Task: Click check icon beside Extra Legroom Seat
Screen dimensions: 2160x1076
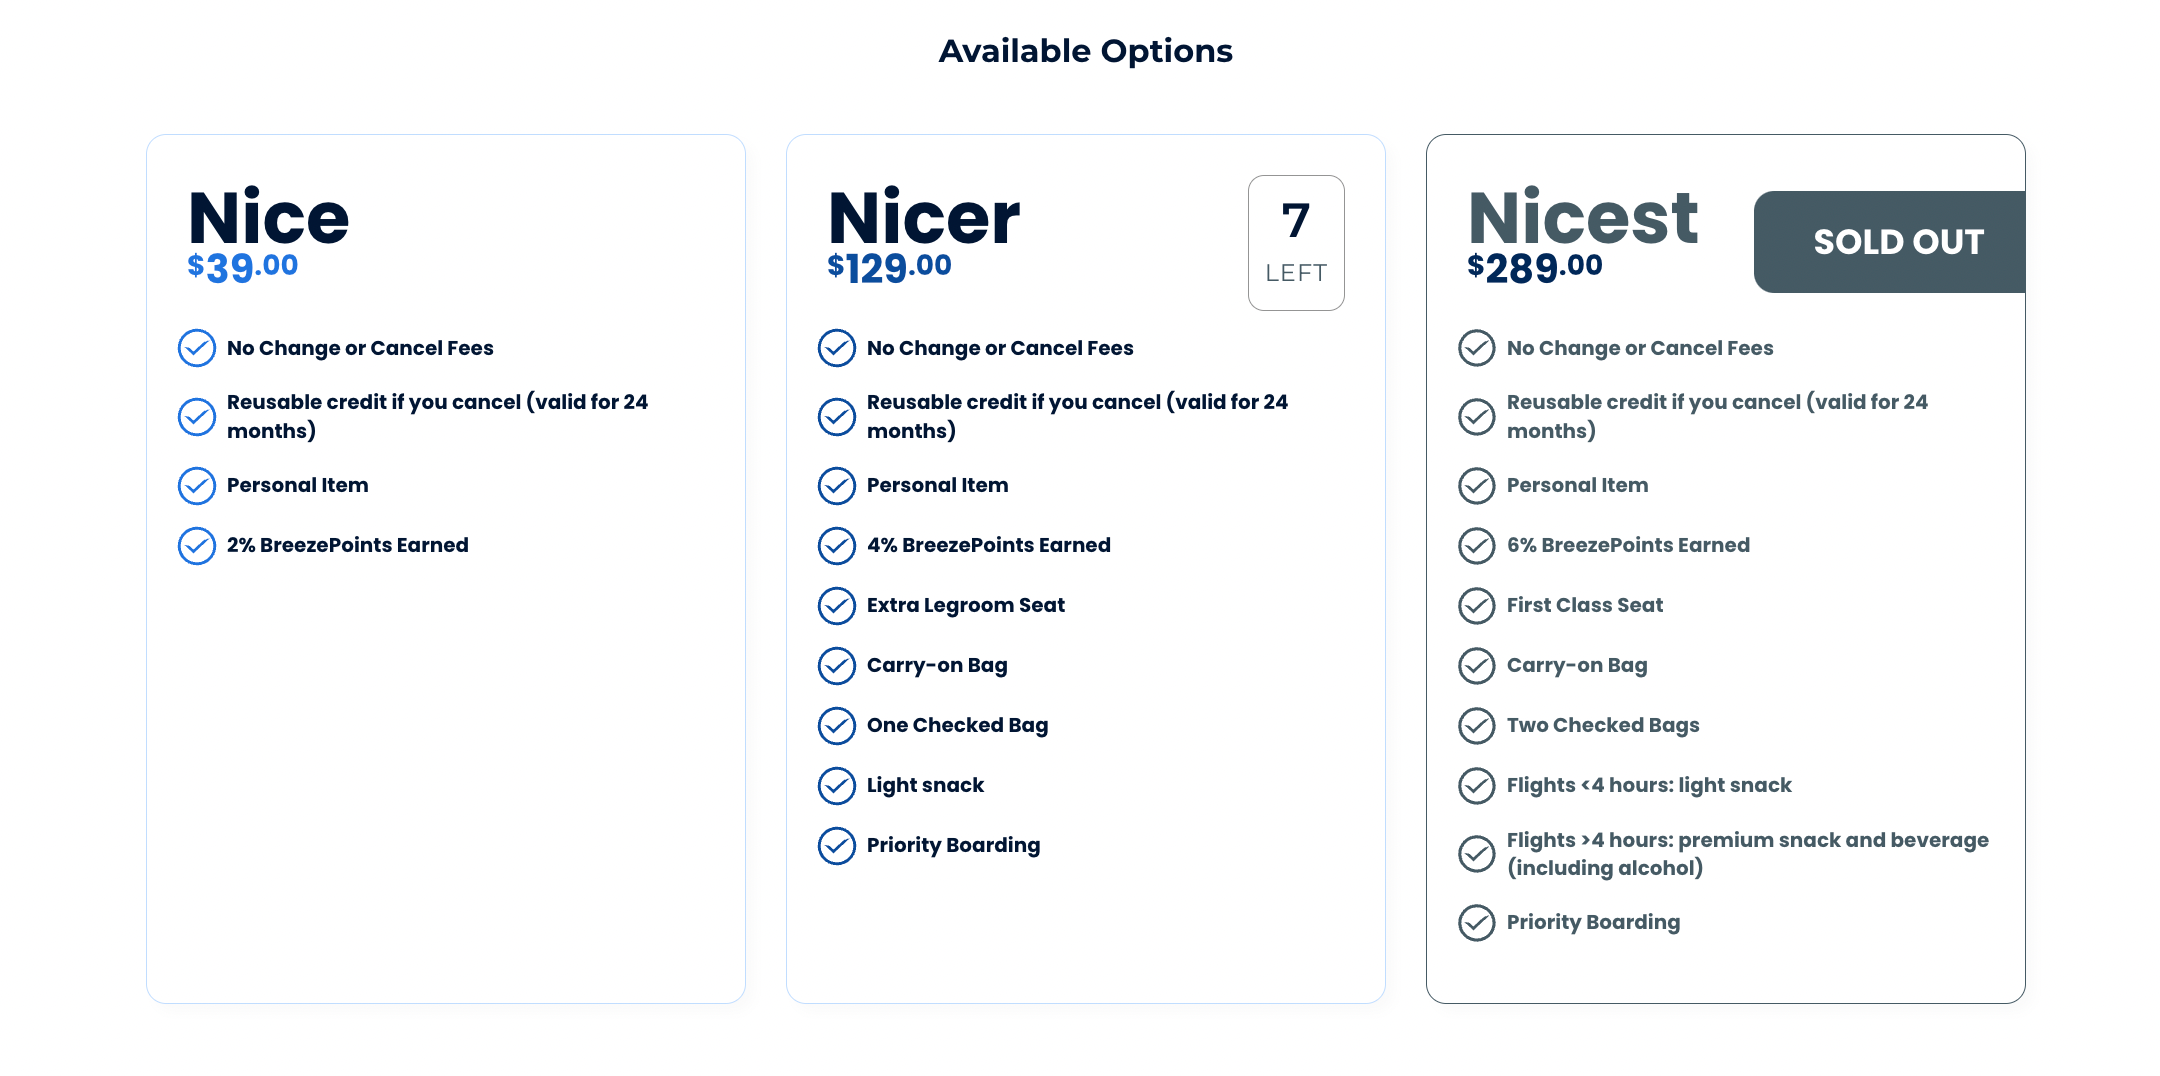Action: [x=837, y=606]
